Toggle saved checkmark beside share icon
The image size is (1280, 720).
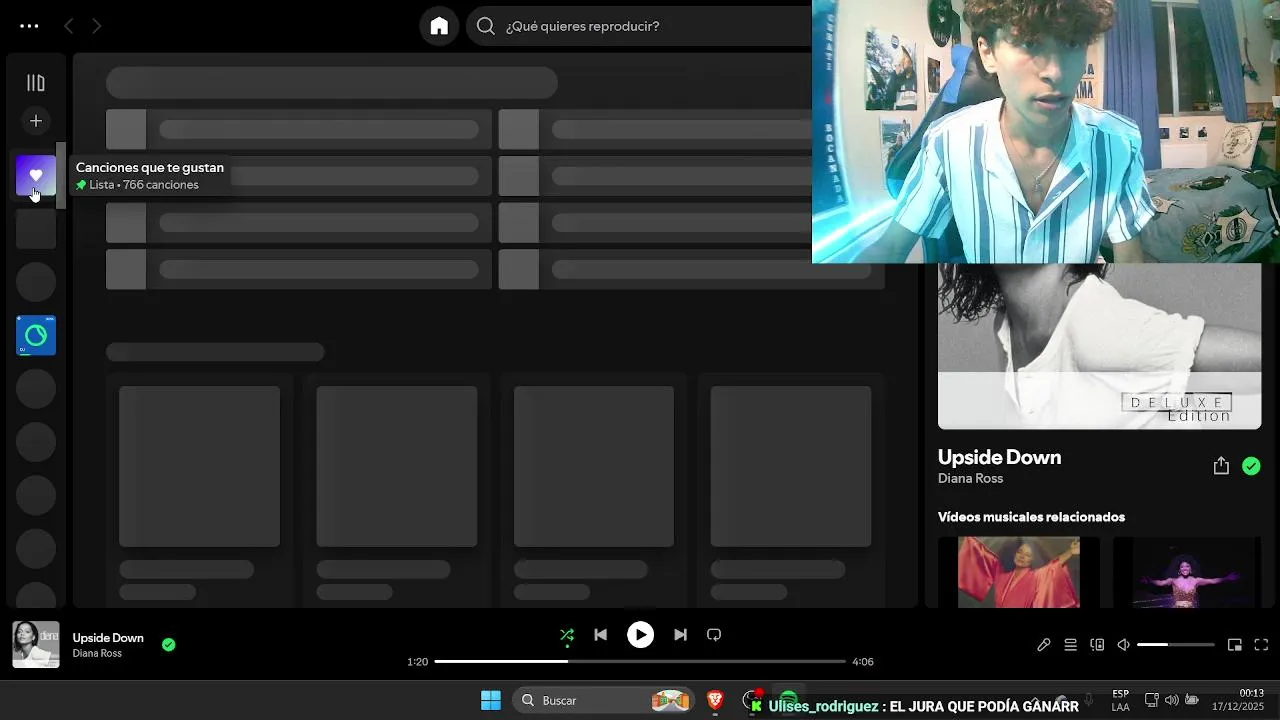point(1251,466)
